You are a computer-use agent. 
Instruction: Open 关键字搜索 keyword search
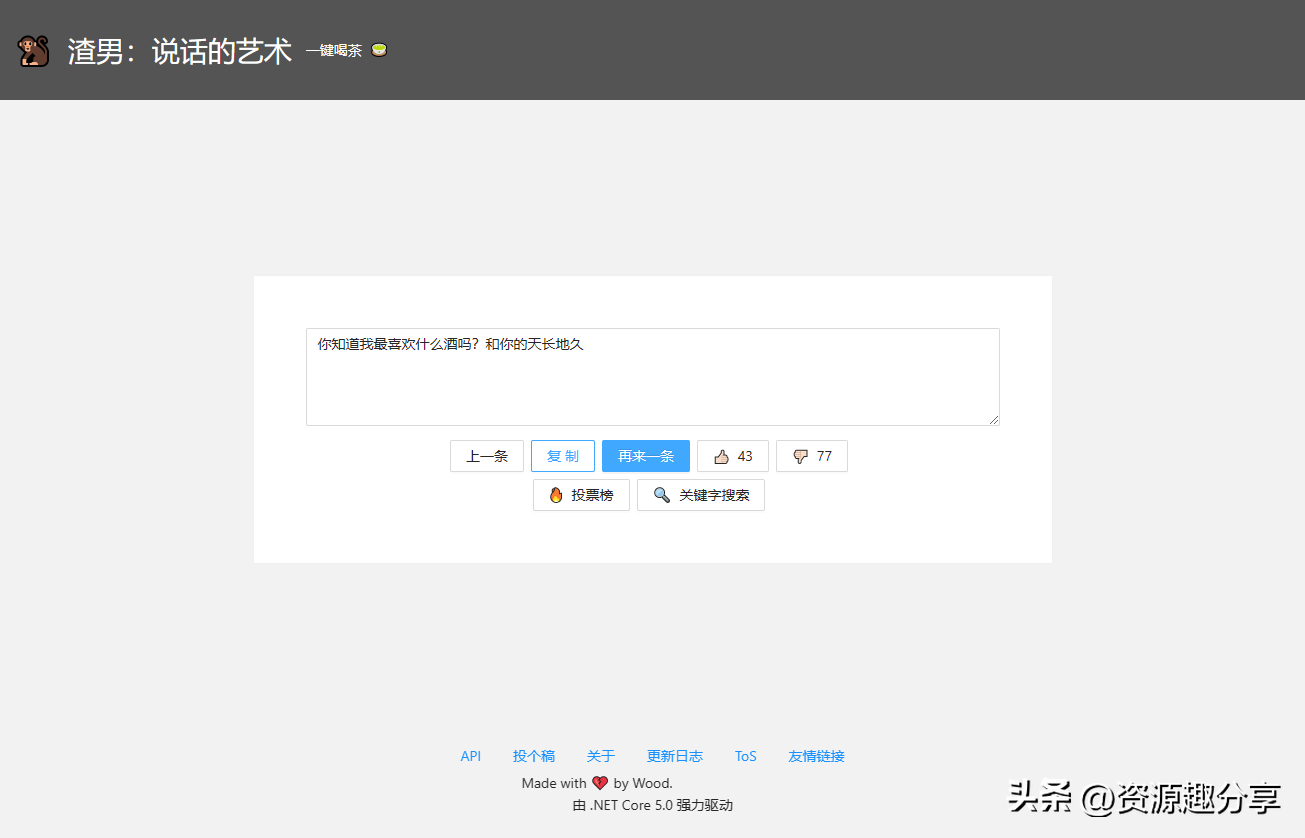pos(701,495)
